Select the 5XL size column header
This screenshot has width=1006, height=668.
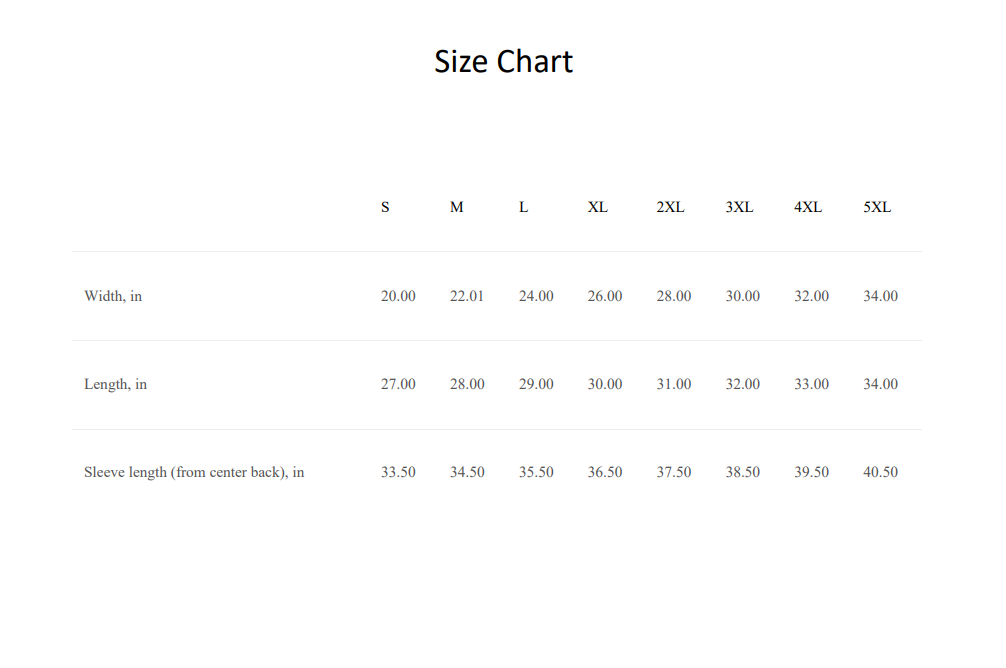pos(877,207)
